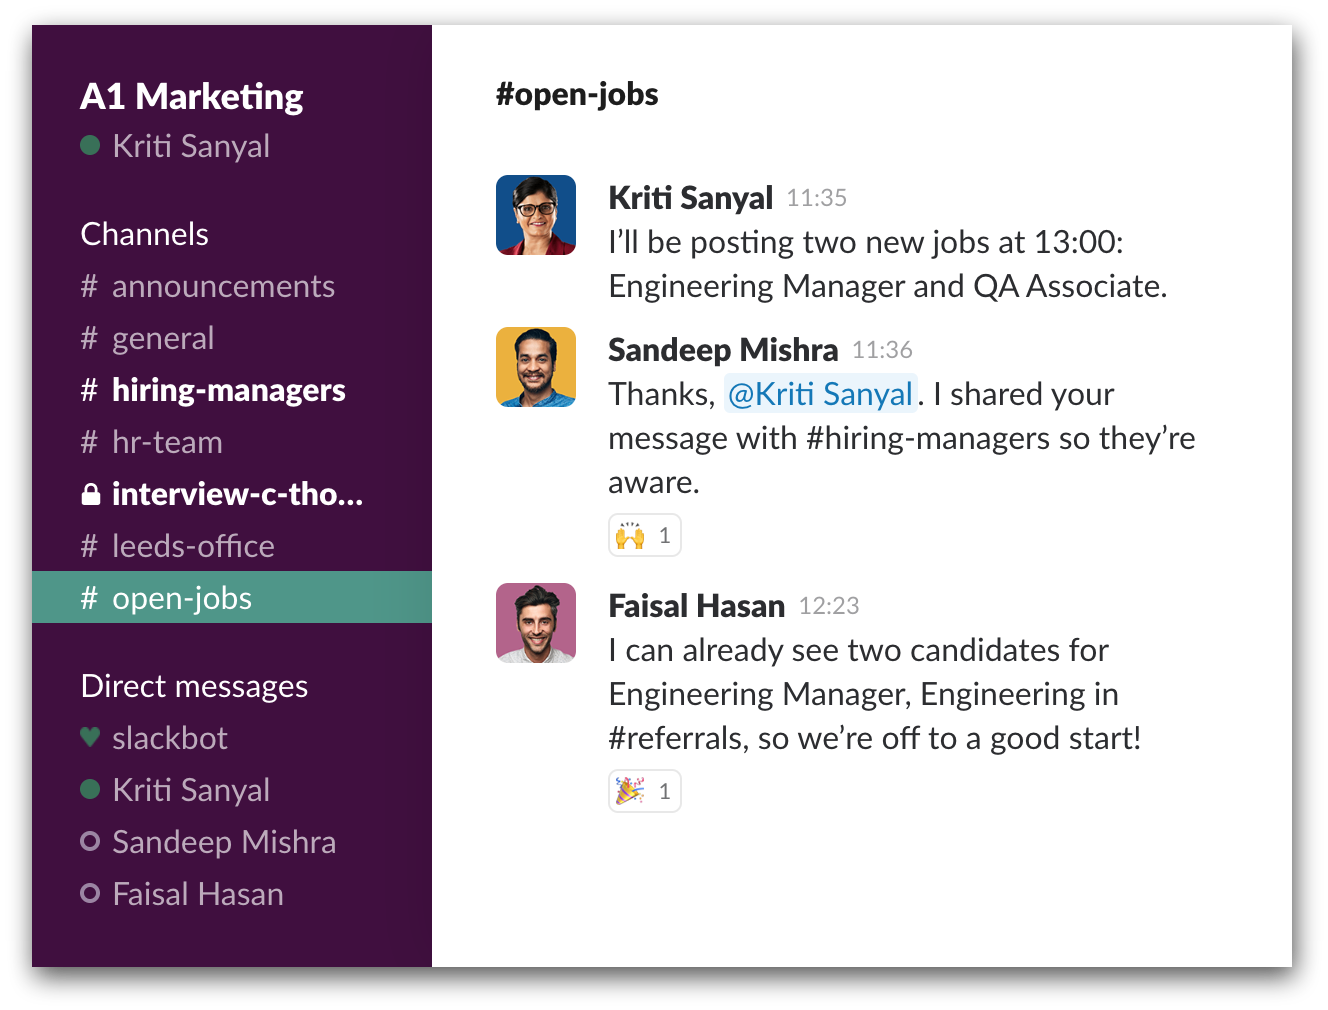
Task: Select the leeds-office channel
Action: point(192,546)
